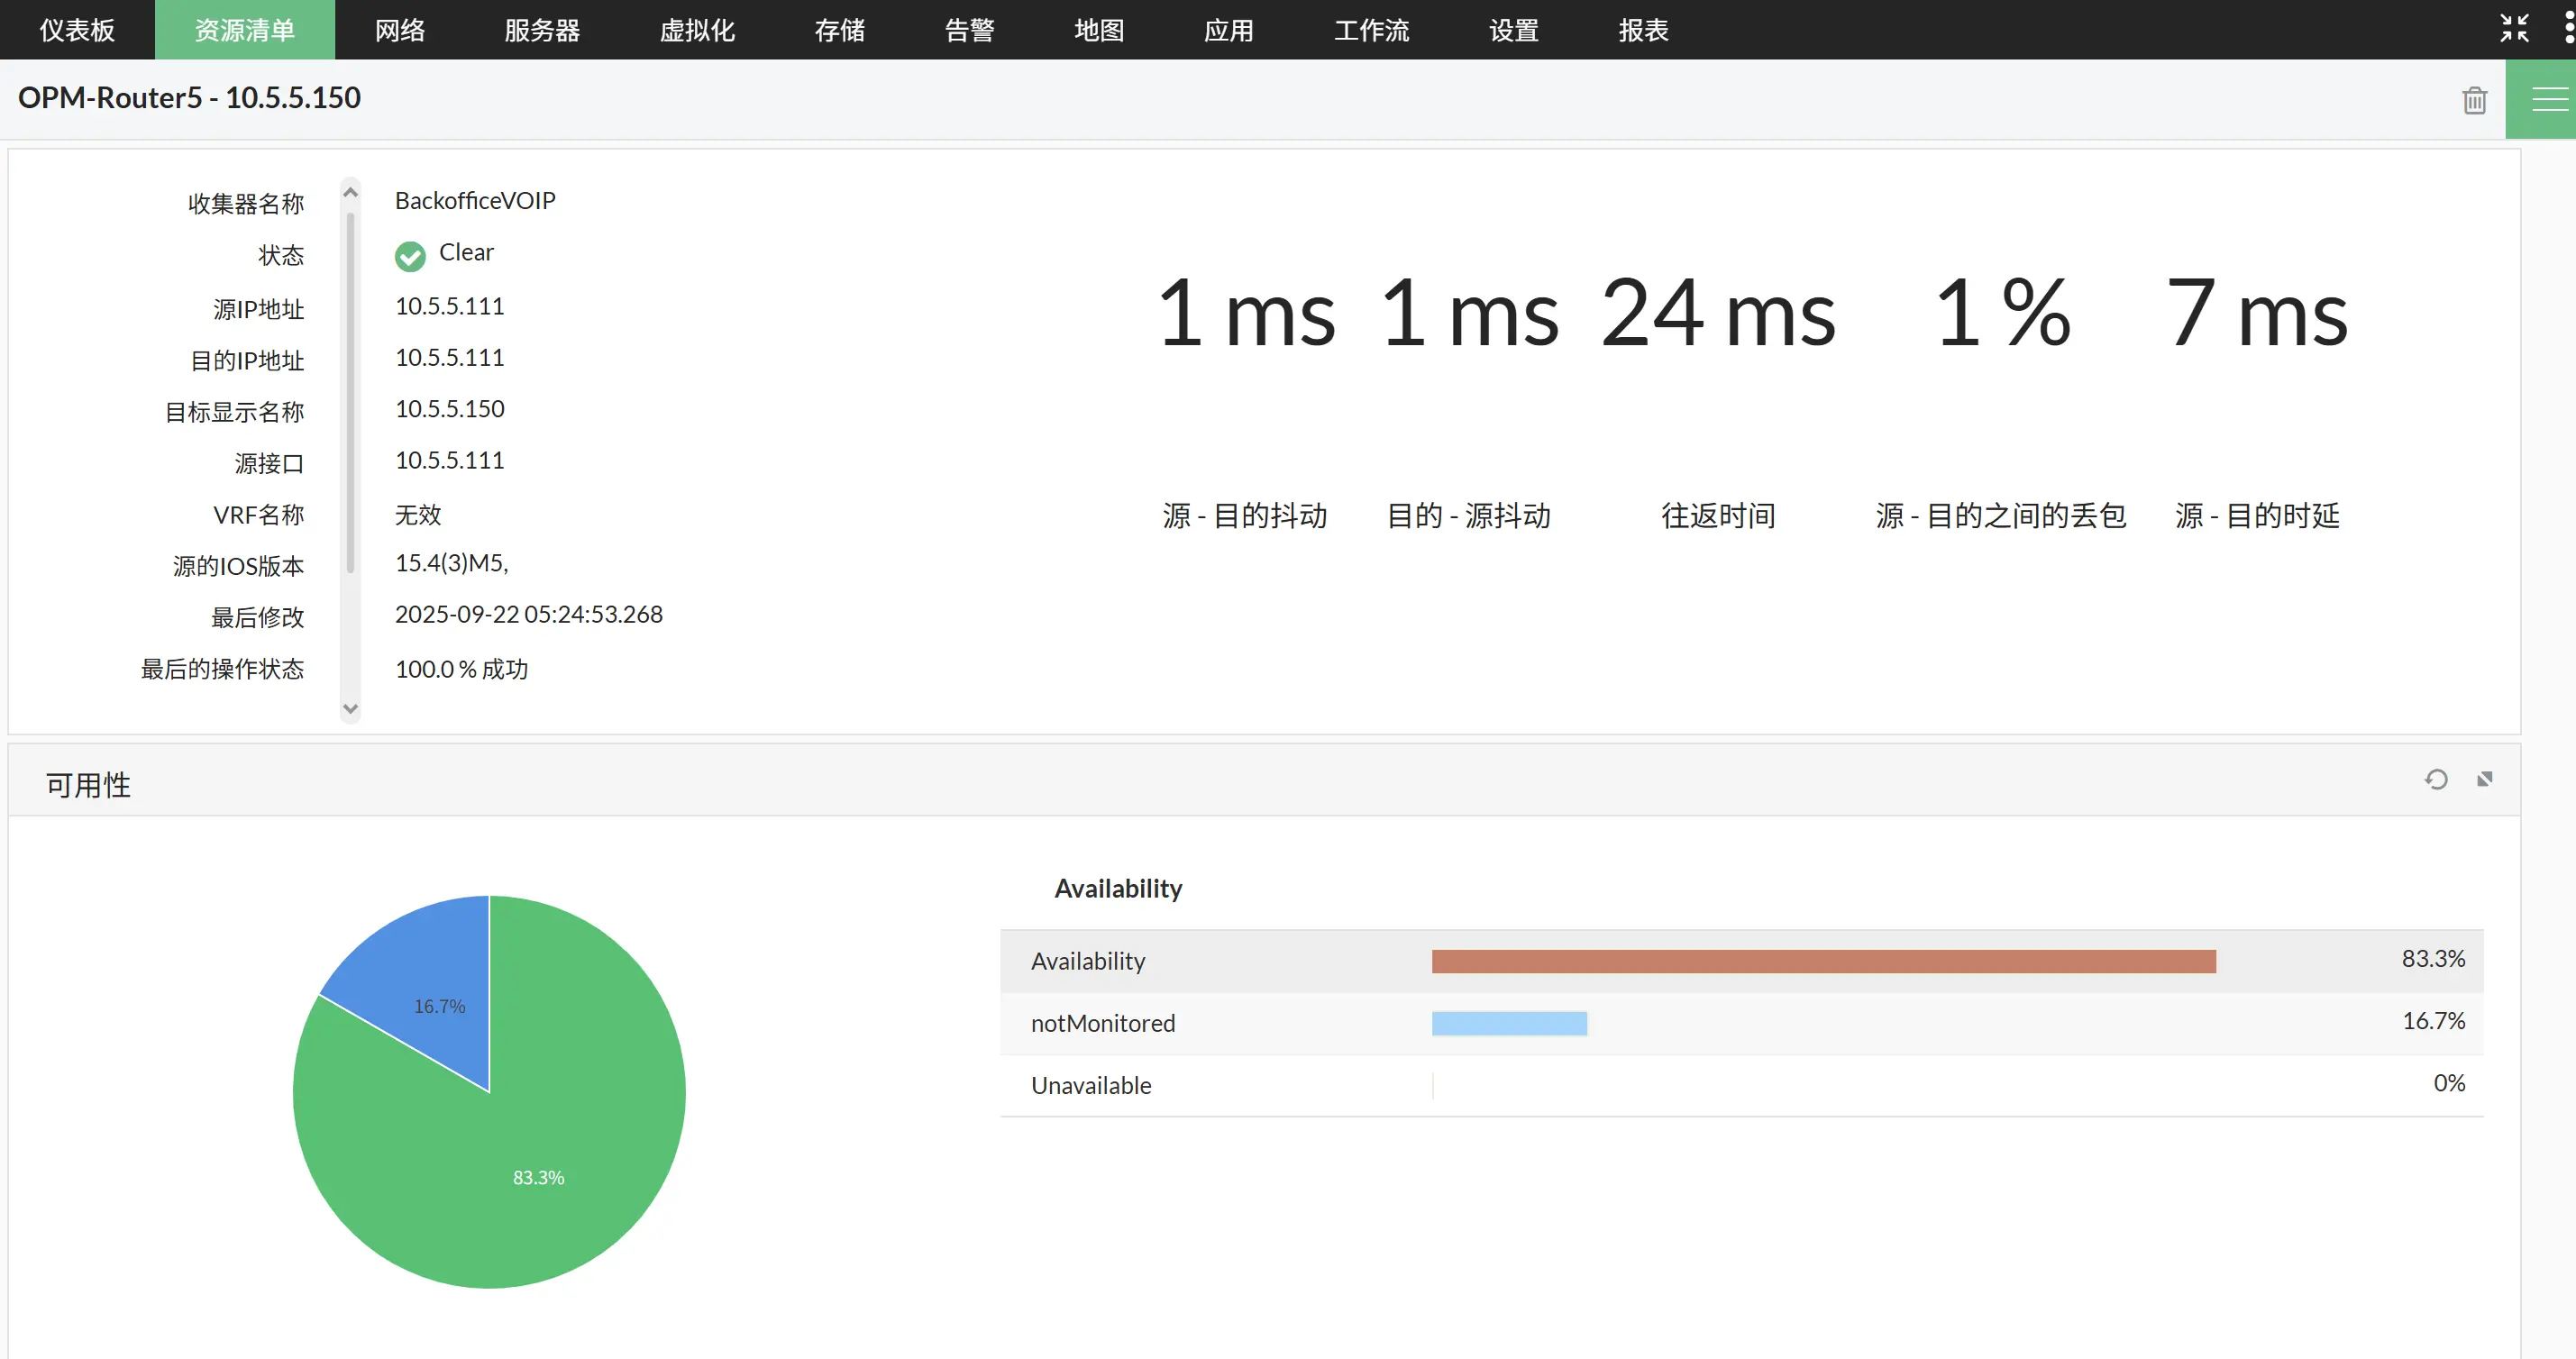Click the green Clear status icon
The image size is (2576, 1359).
tap(410, 256)
